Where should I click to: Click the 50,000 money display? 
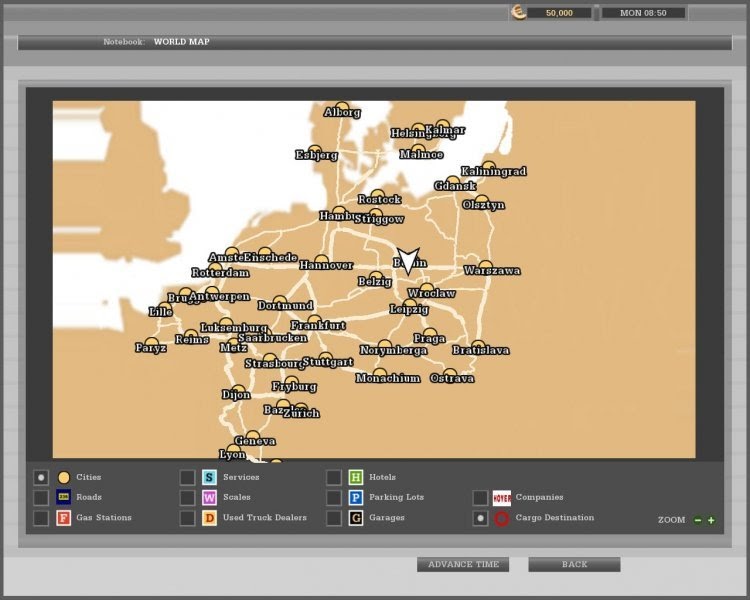[x=559, y=13]
